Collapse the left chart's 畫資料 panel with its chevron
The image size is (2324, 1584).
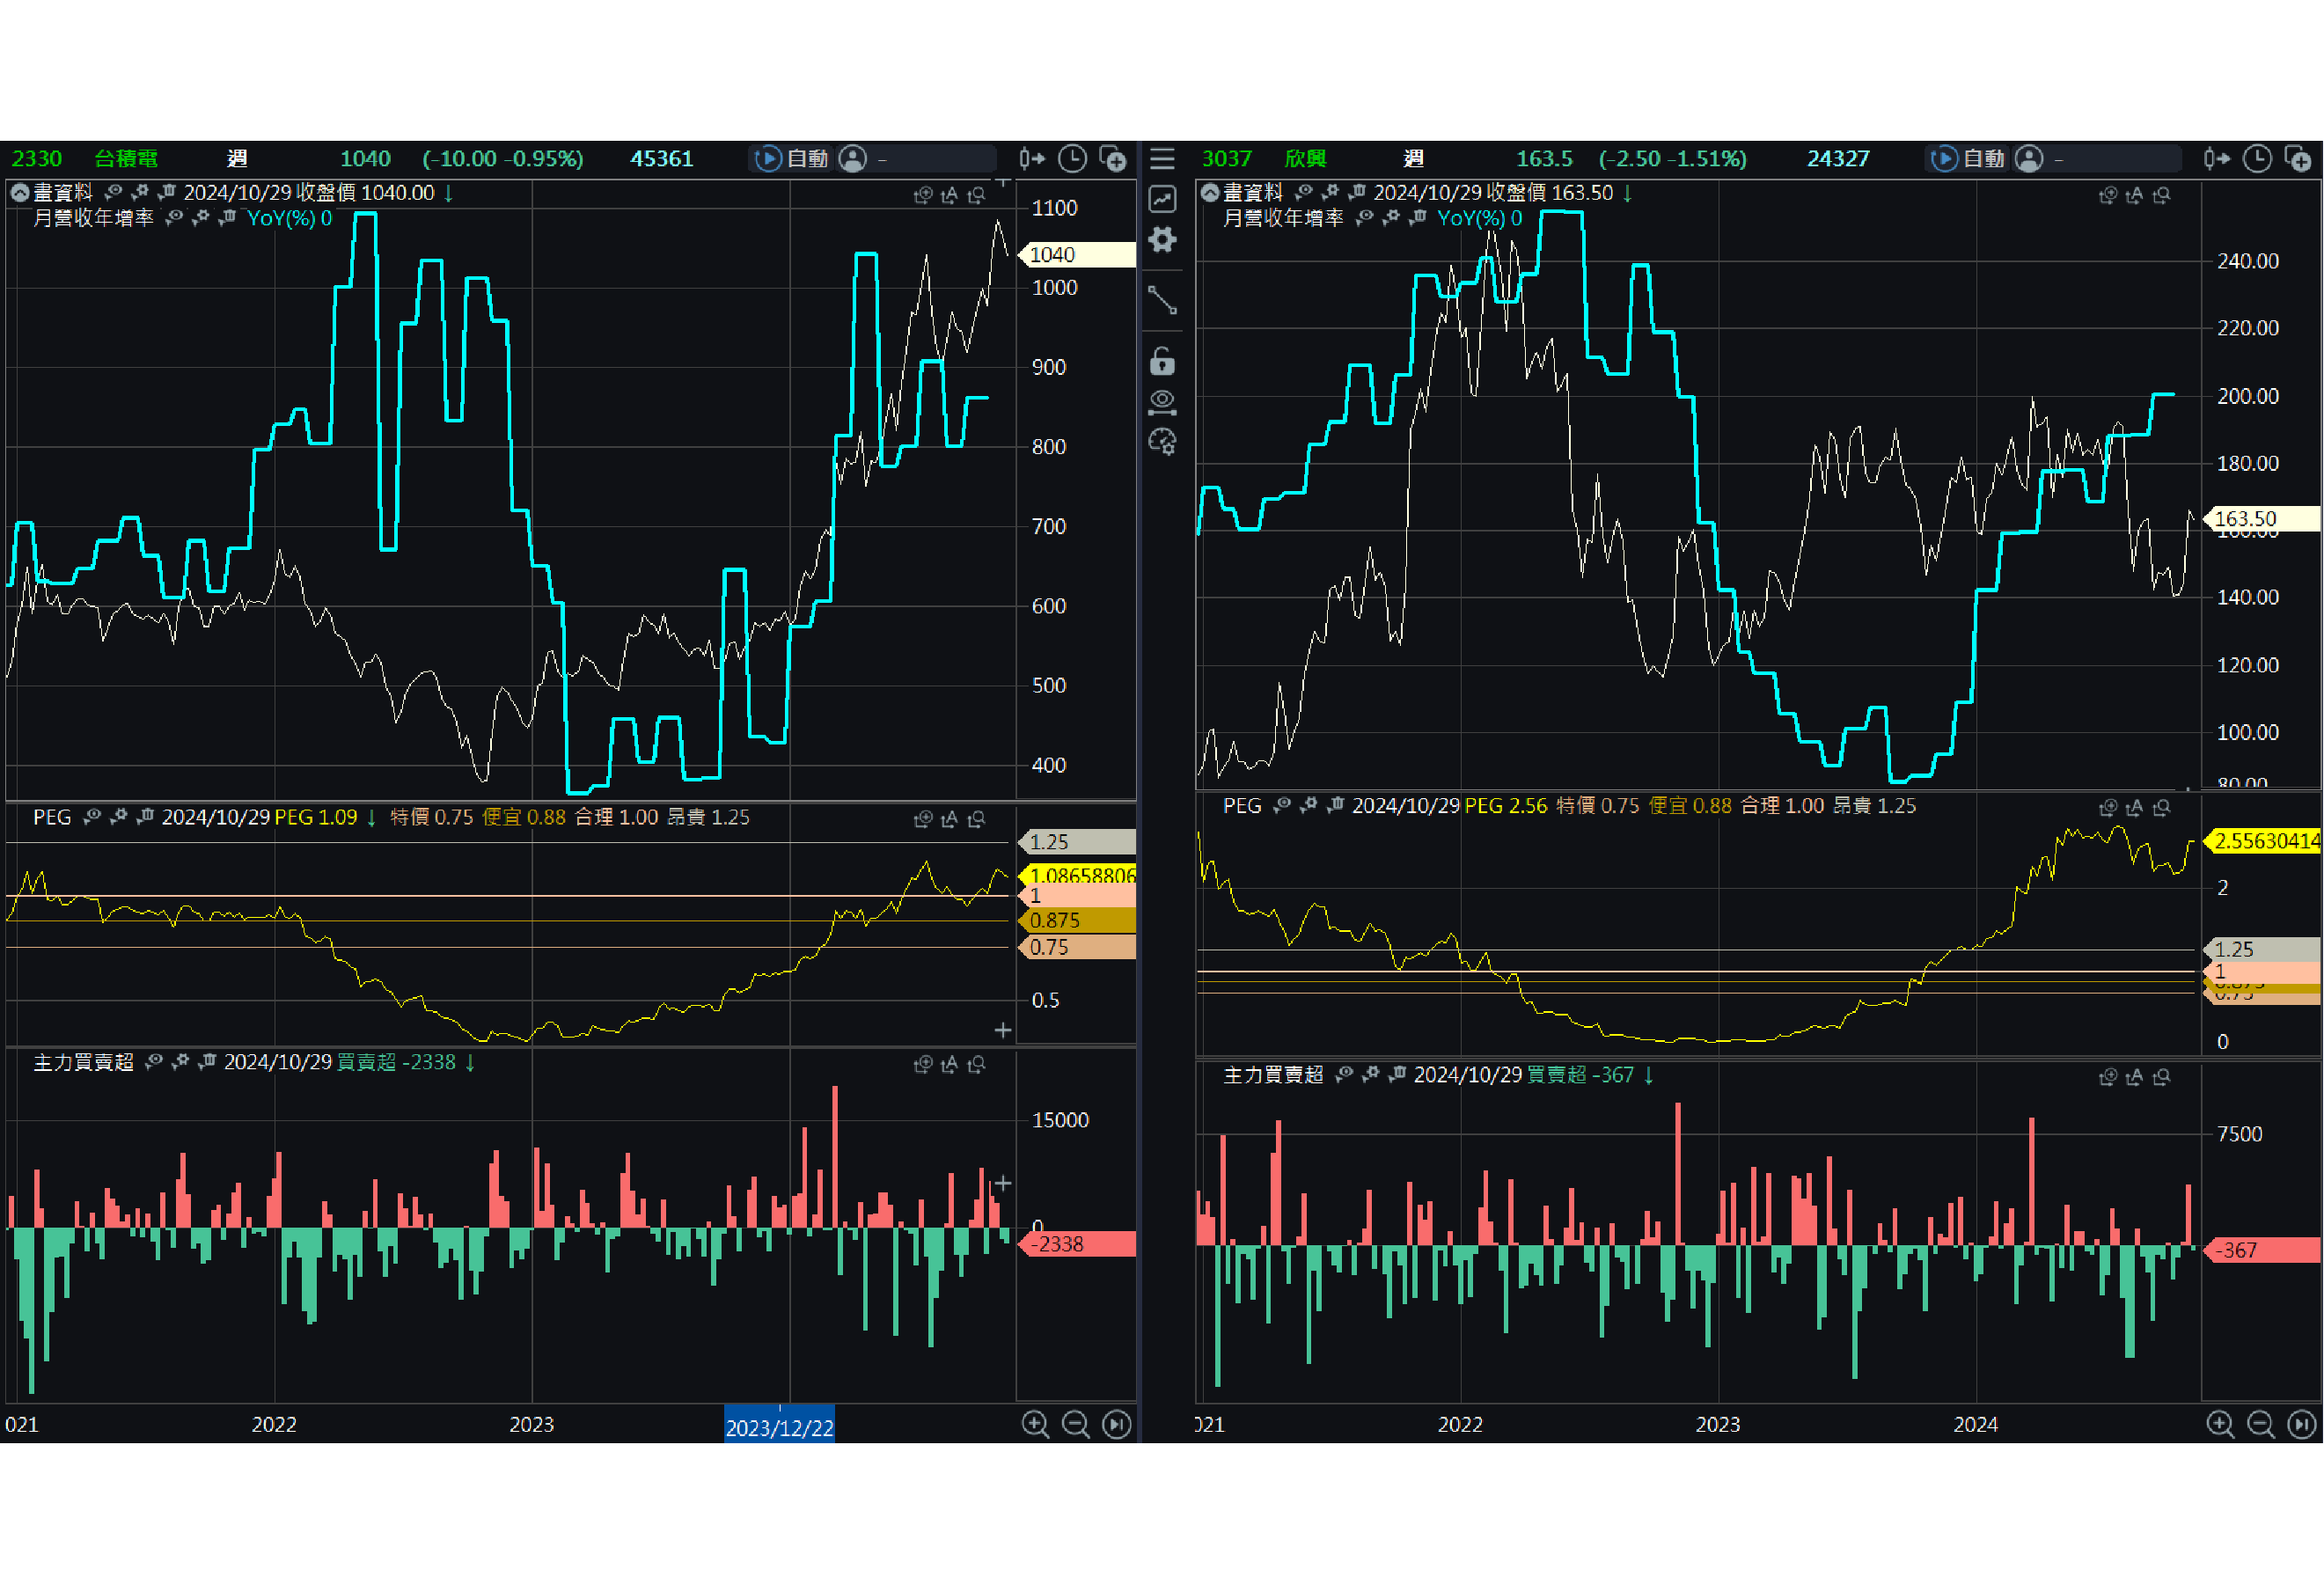click(19, 193)
